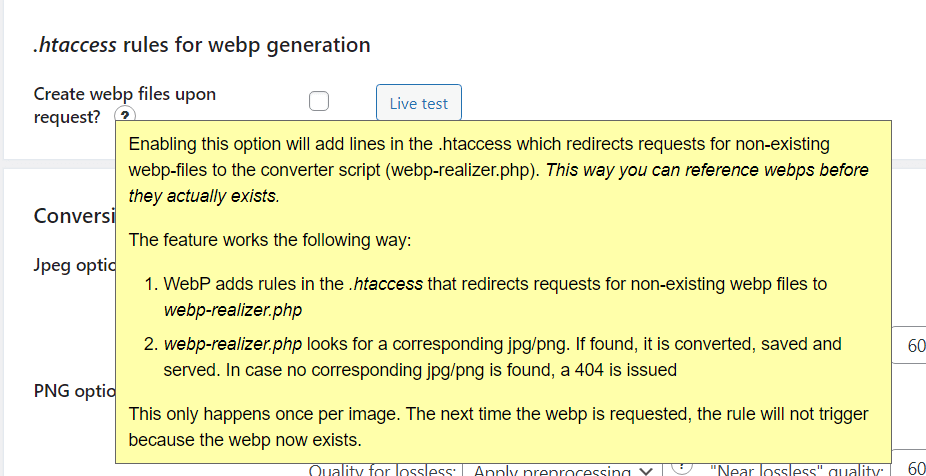
Task: Focus the Near lossless quality number field
Action: [x=908, y=465]
